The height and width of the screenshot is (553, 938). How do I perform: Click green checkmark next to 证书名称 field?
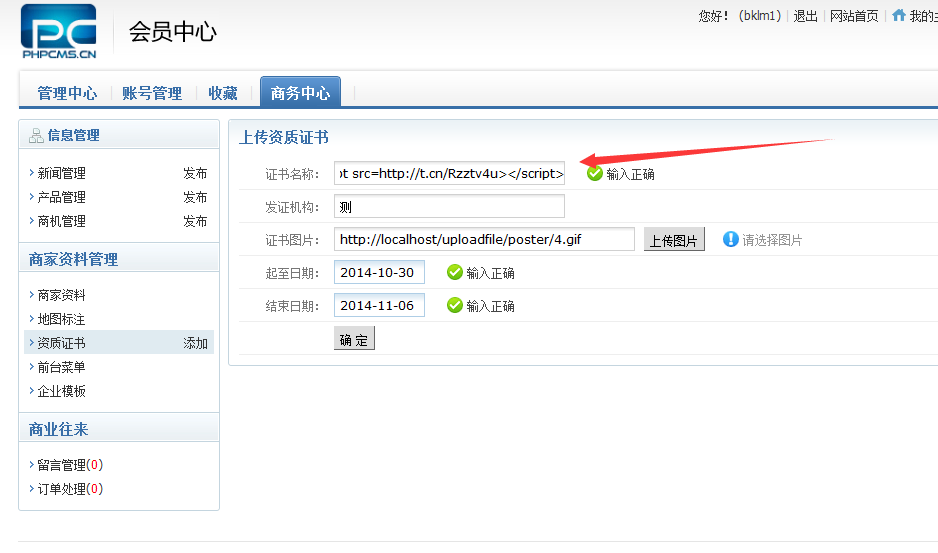(x=595, y=174)
